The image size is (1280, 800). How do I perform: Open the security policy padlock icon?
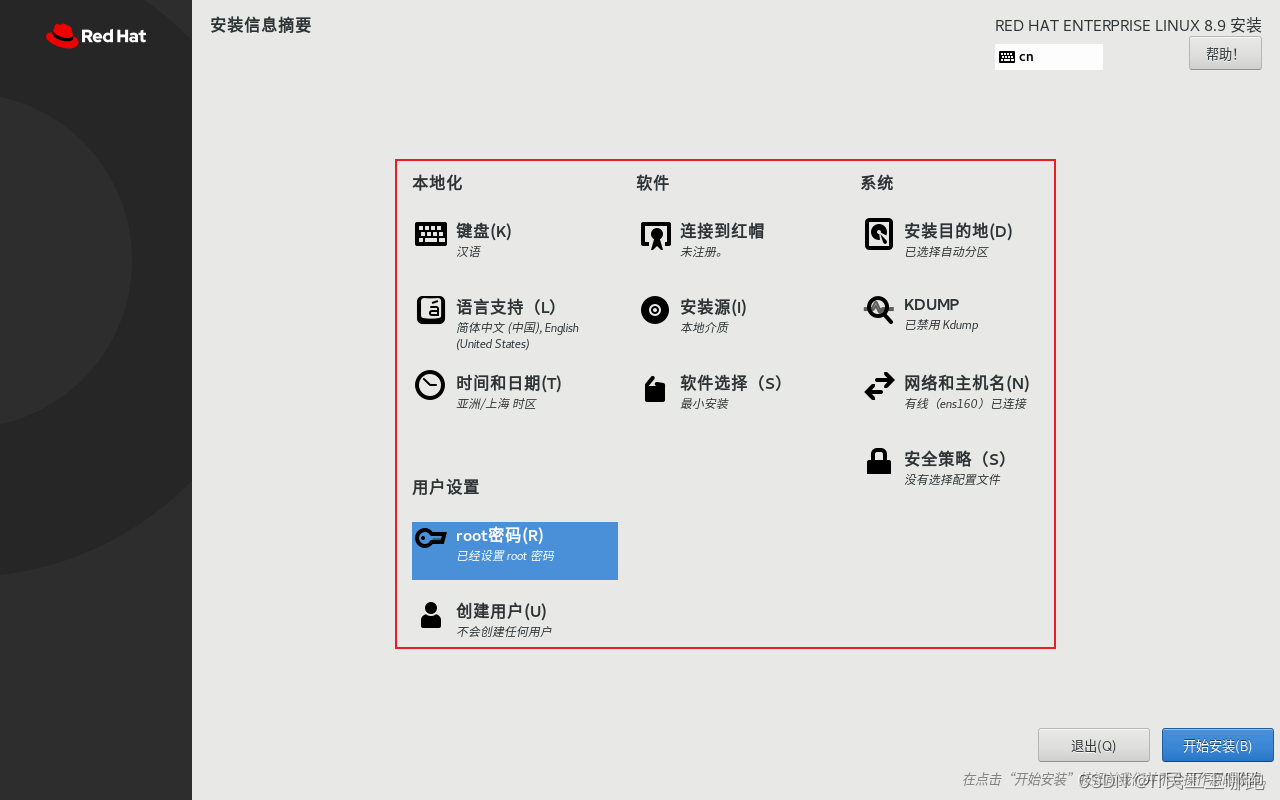click(x=879, y=461)
